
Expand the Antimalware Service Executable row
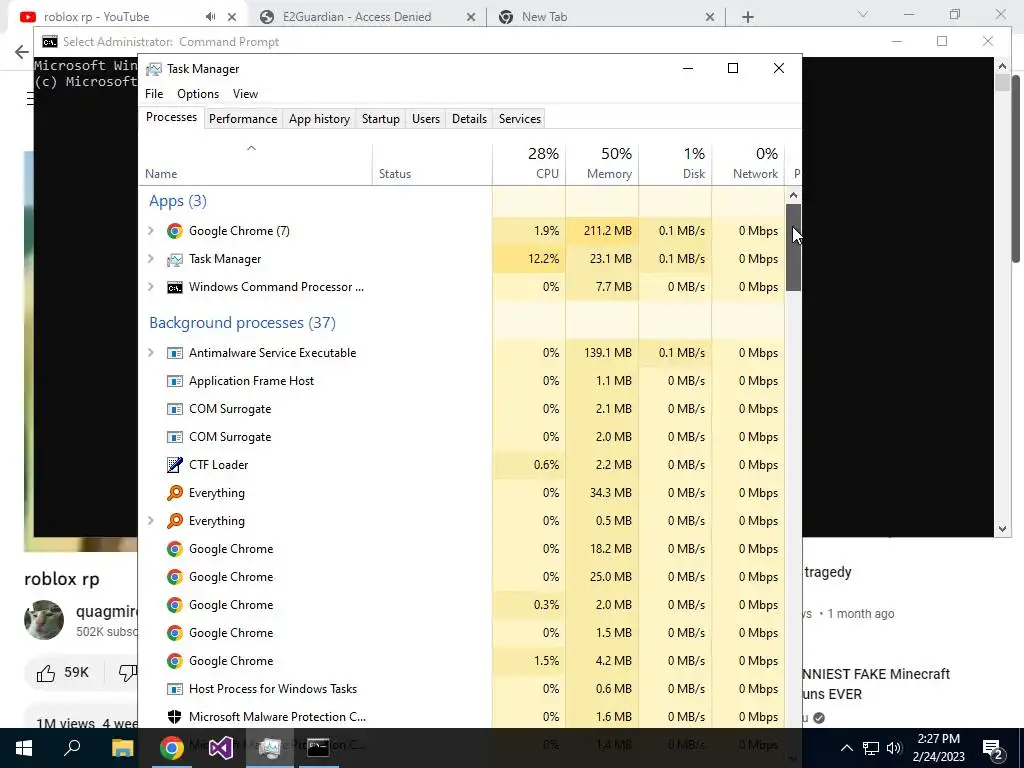(x=151, y=353)
